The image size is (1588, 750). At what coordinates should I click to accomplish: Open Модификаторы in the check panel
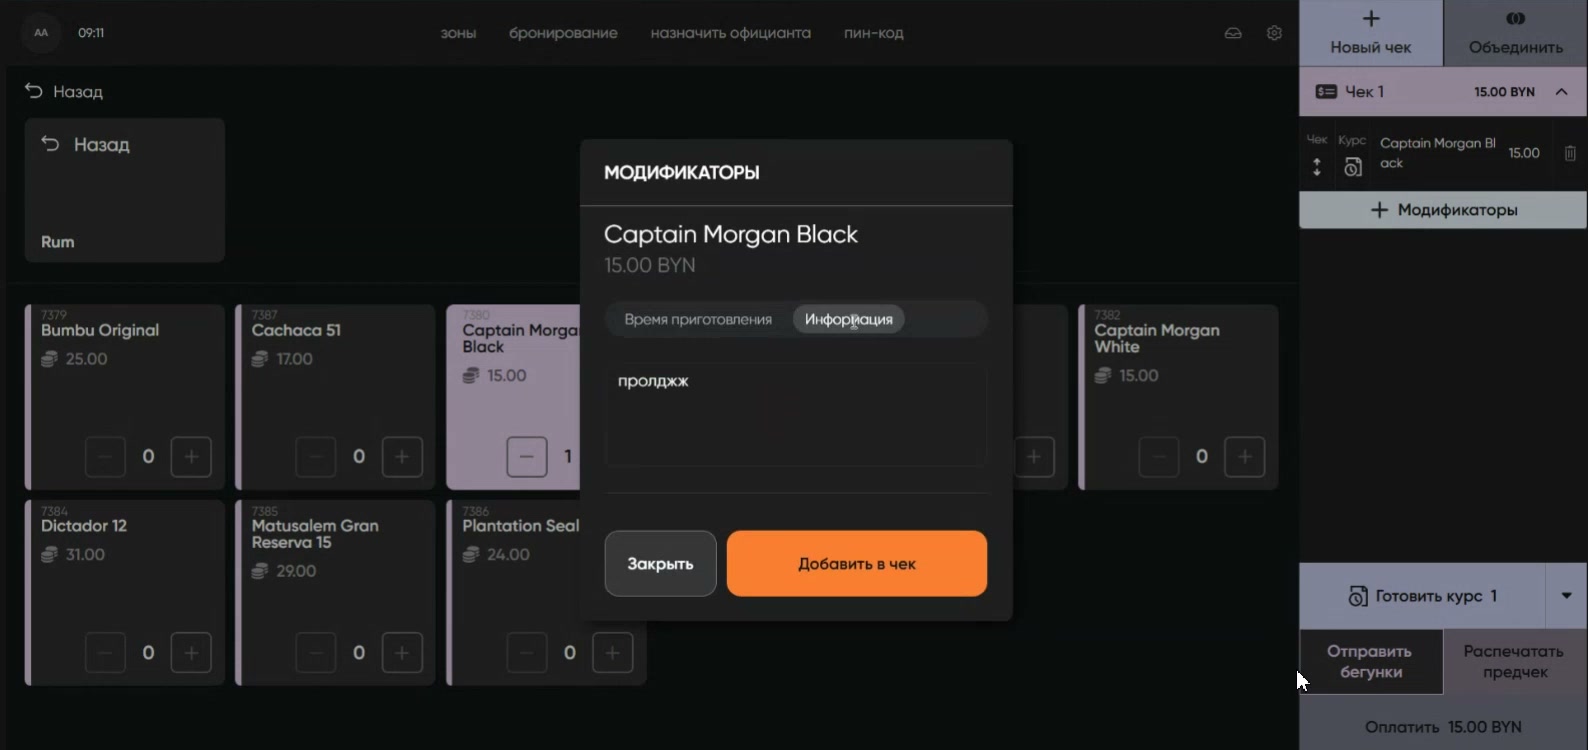click(1443, 210)
